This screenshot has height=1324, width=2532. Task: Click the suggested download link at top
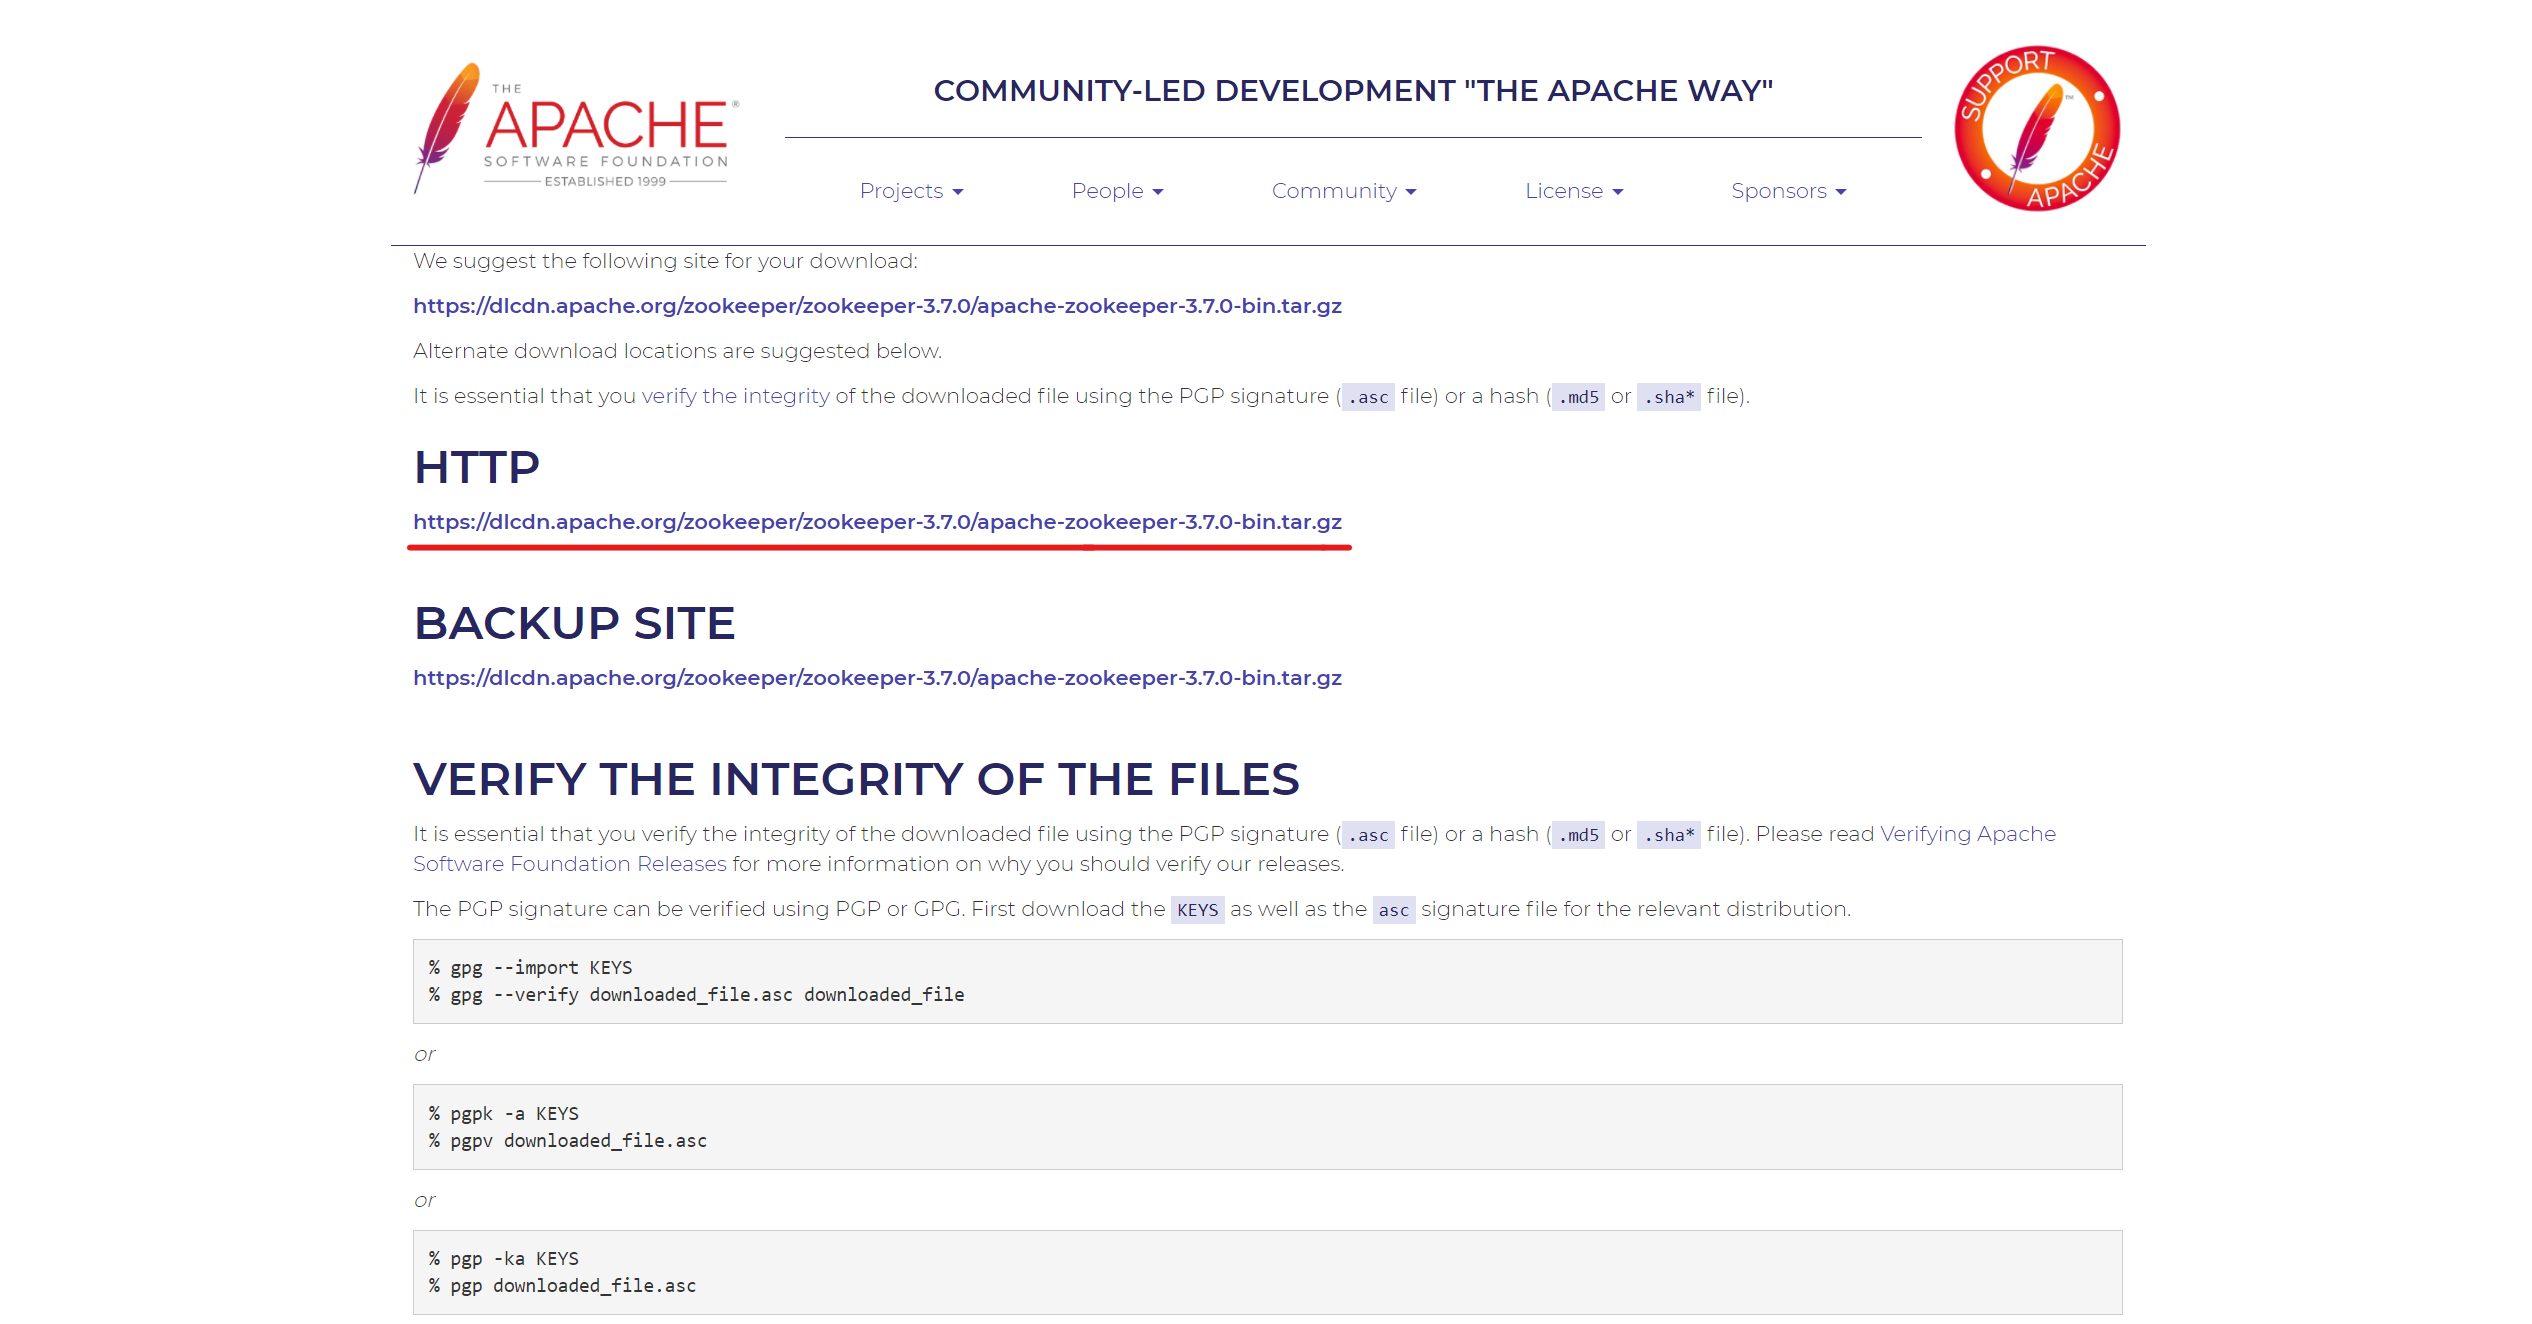pos(877,306)
